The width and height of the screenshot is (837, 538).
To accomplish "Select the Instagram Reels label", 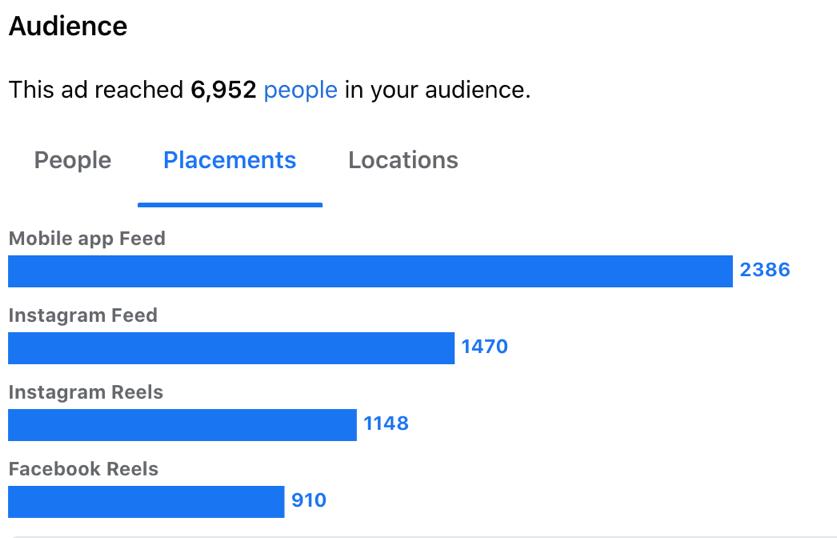I will [x=86, y=392].
